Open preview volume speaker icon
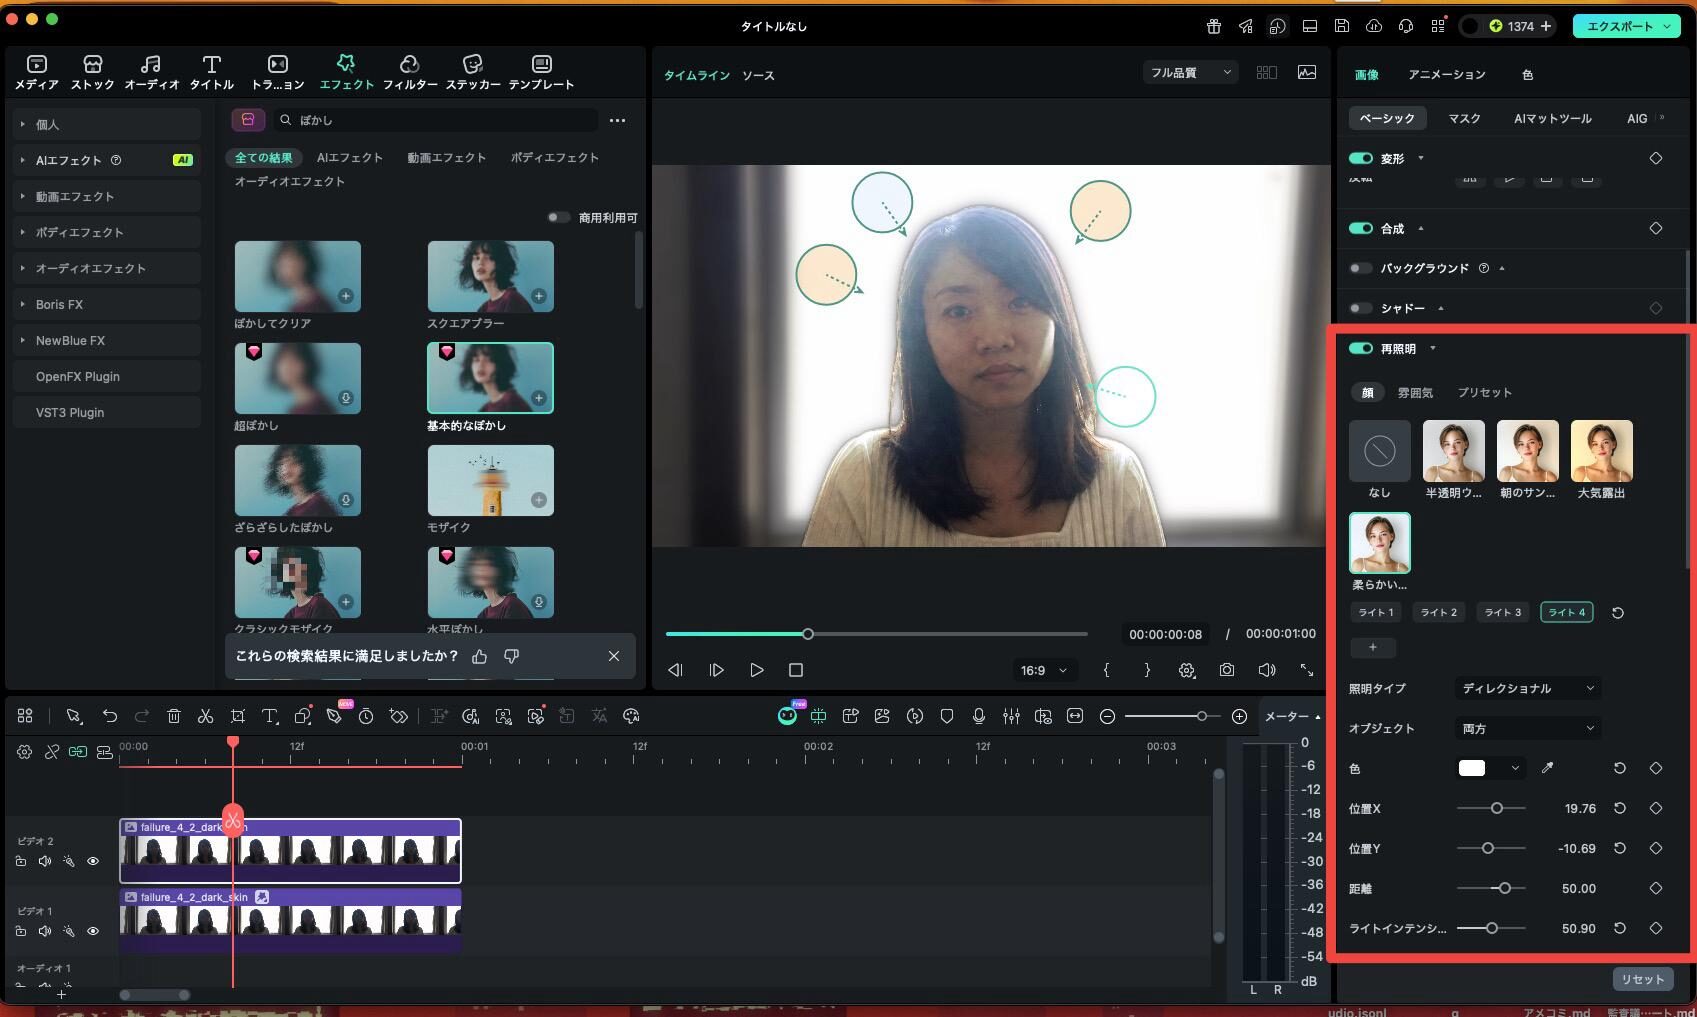 (1267, 670)
